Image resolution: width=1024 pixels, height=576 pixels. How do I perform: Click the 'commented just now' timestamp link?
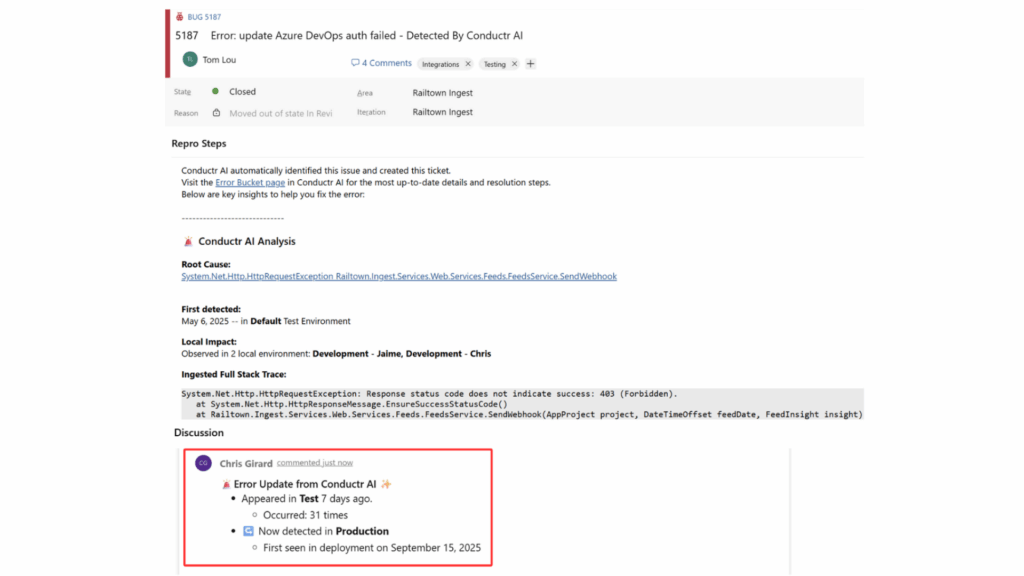[x=314, y=463]
